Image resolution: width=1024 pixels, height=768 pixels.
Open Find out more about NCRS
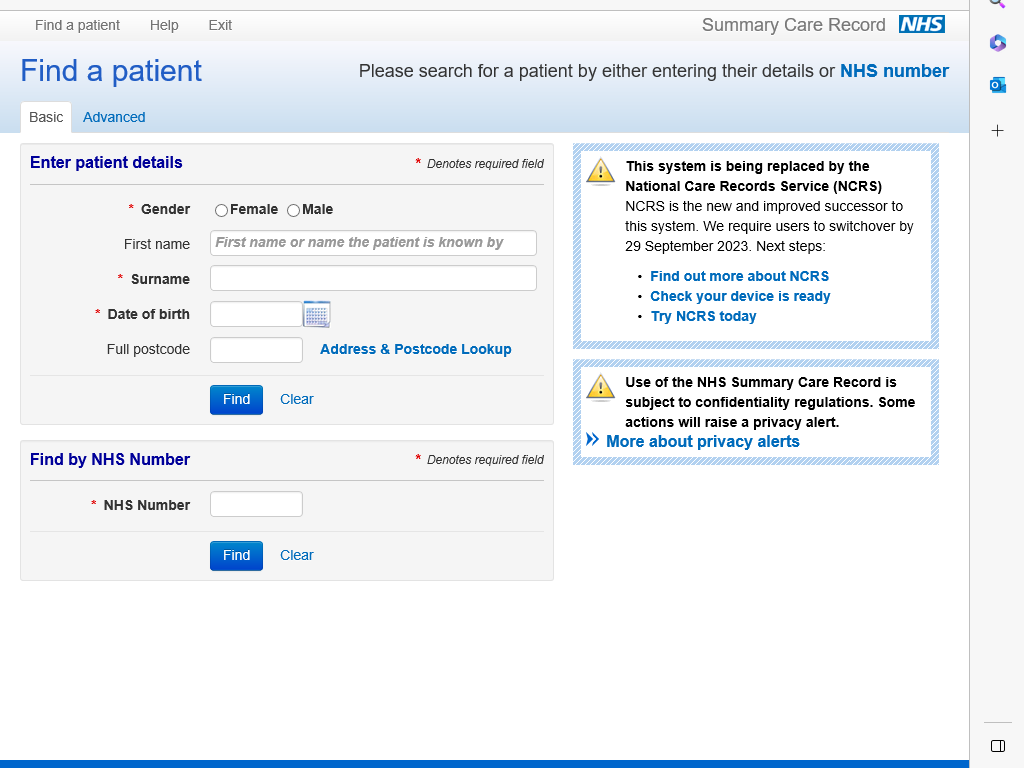click(739, 276)
